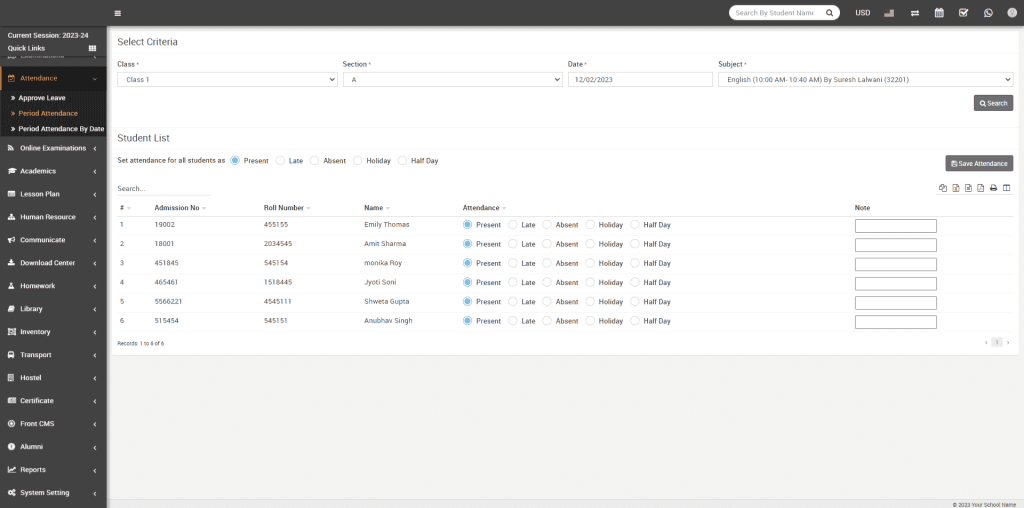The image size is (1024, 508).
Task: Click the magnifier icon in student search
Action: click(x=829, y=13)
